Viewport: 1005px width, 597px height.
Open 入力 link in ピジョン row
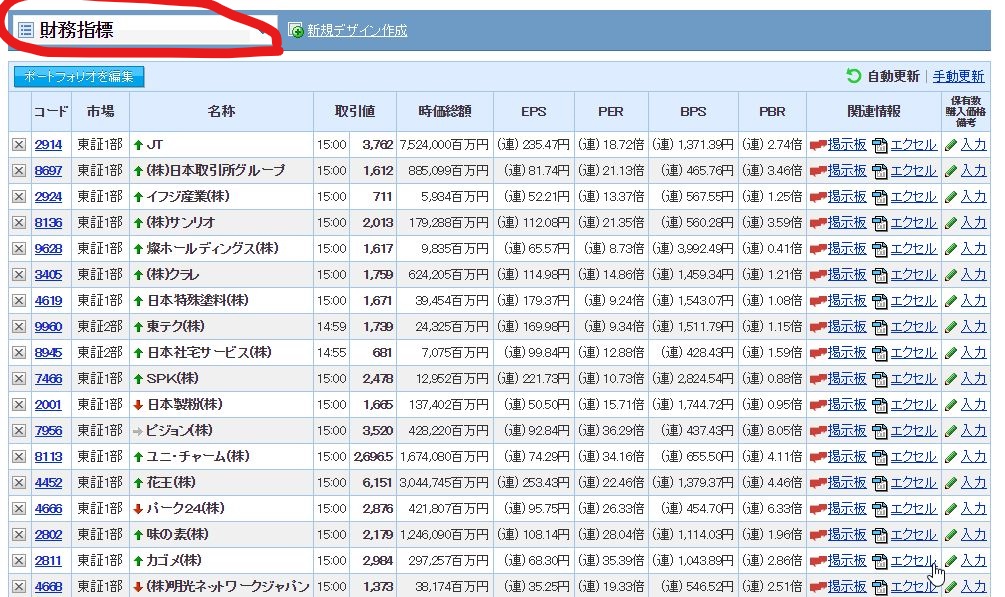(x=973, y=430)
